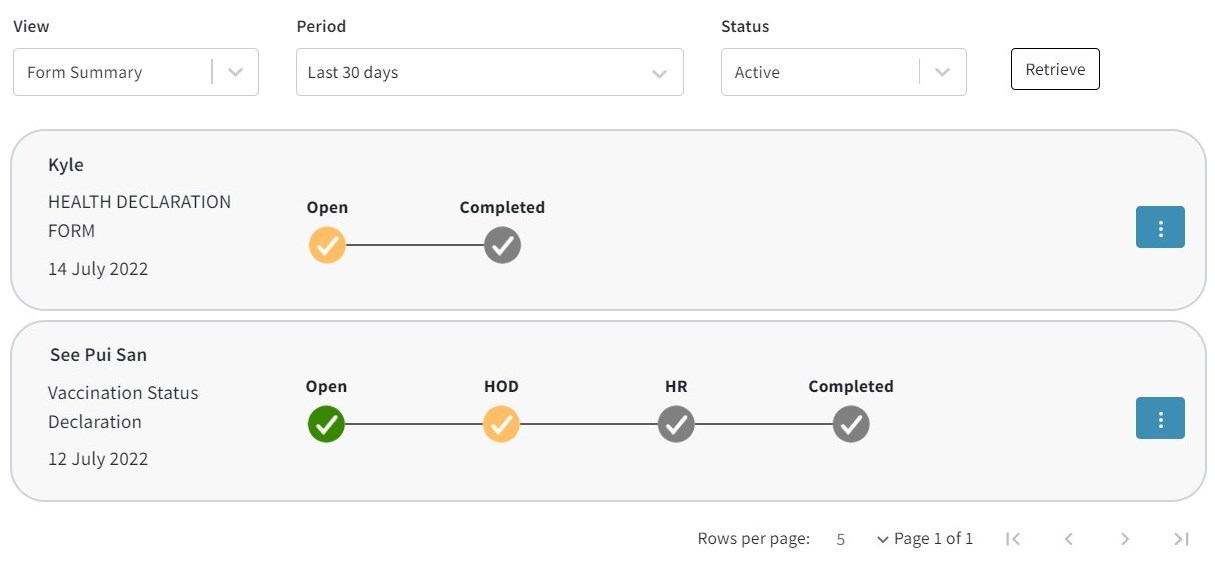Change rows per page value 5

click(x=861, y=539)
